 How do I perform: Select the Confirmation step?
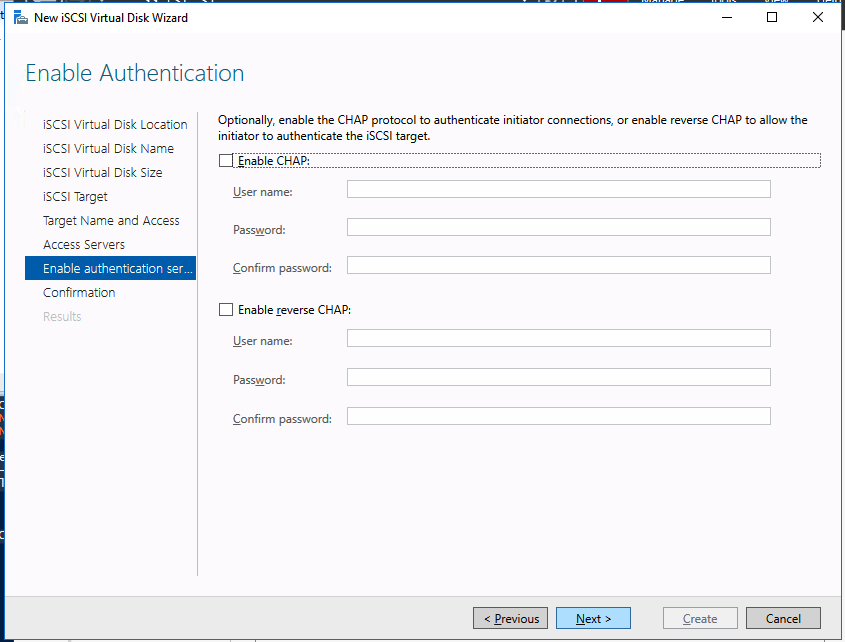tap(79, 293)
